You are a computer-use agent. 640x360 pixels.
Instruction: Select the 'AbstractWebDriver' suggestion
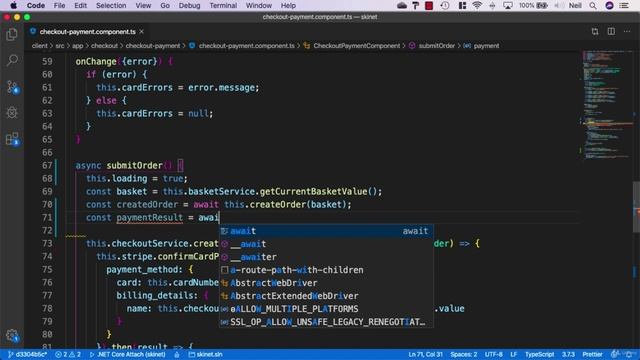tap(327, 283)
